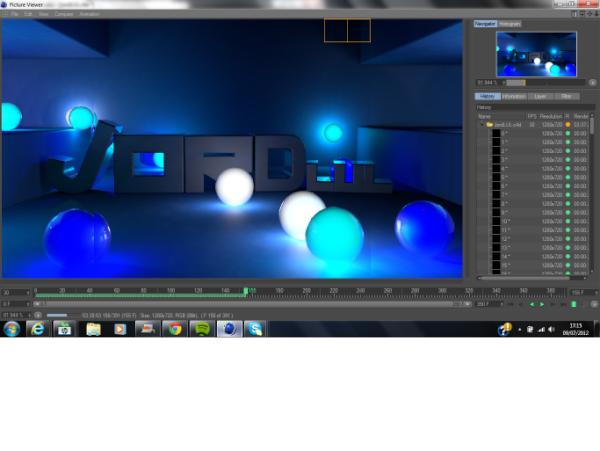Select frame 8 in the History list
This screenshot has width=600, height=451.
pos(533,204)
